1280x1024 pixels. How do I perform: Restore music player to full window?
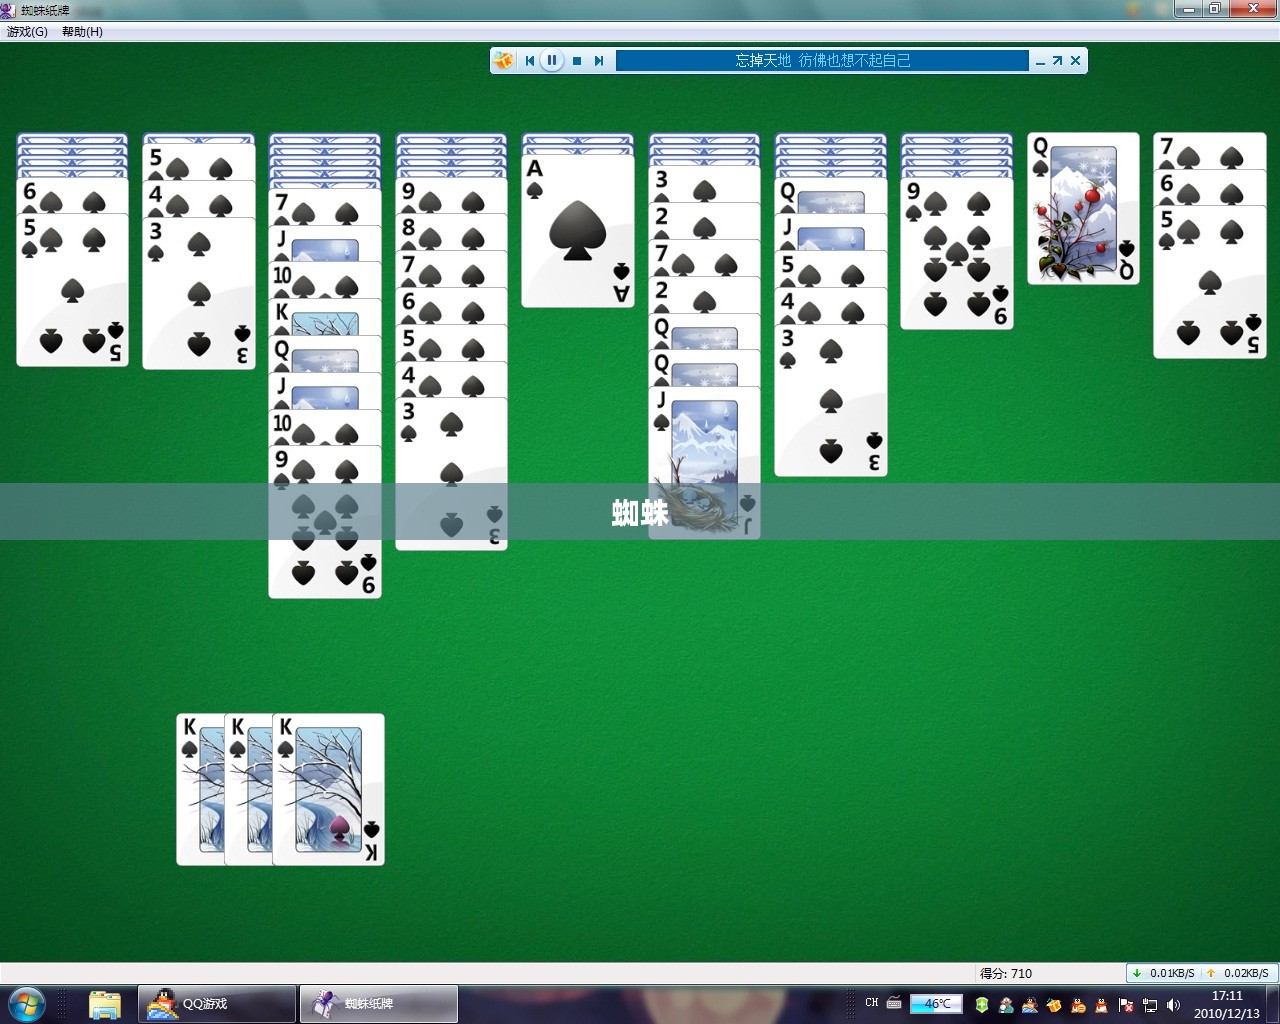1057,61
